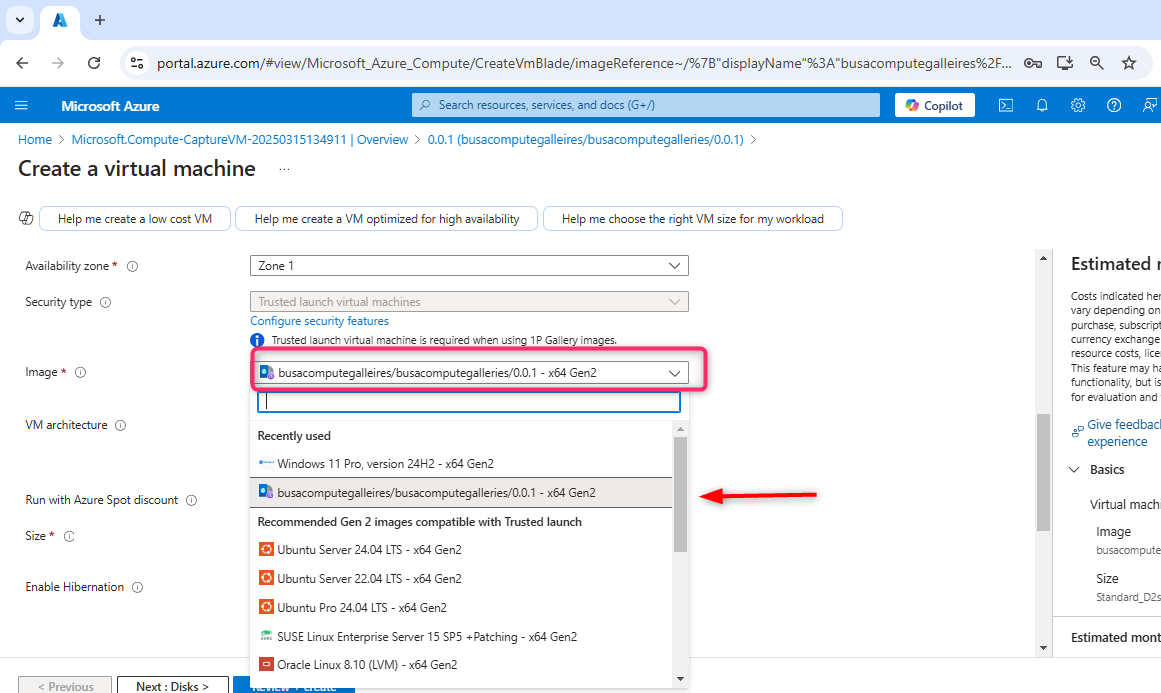Open the tab search dropdown arrow
This screenshot has height=693, width=1161.
tap(20, 20)
